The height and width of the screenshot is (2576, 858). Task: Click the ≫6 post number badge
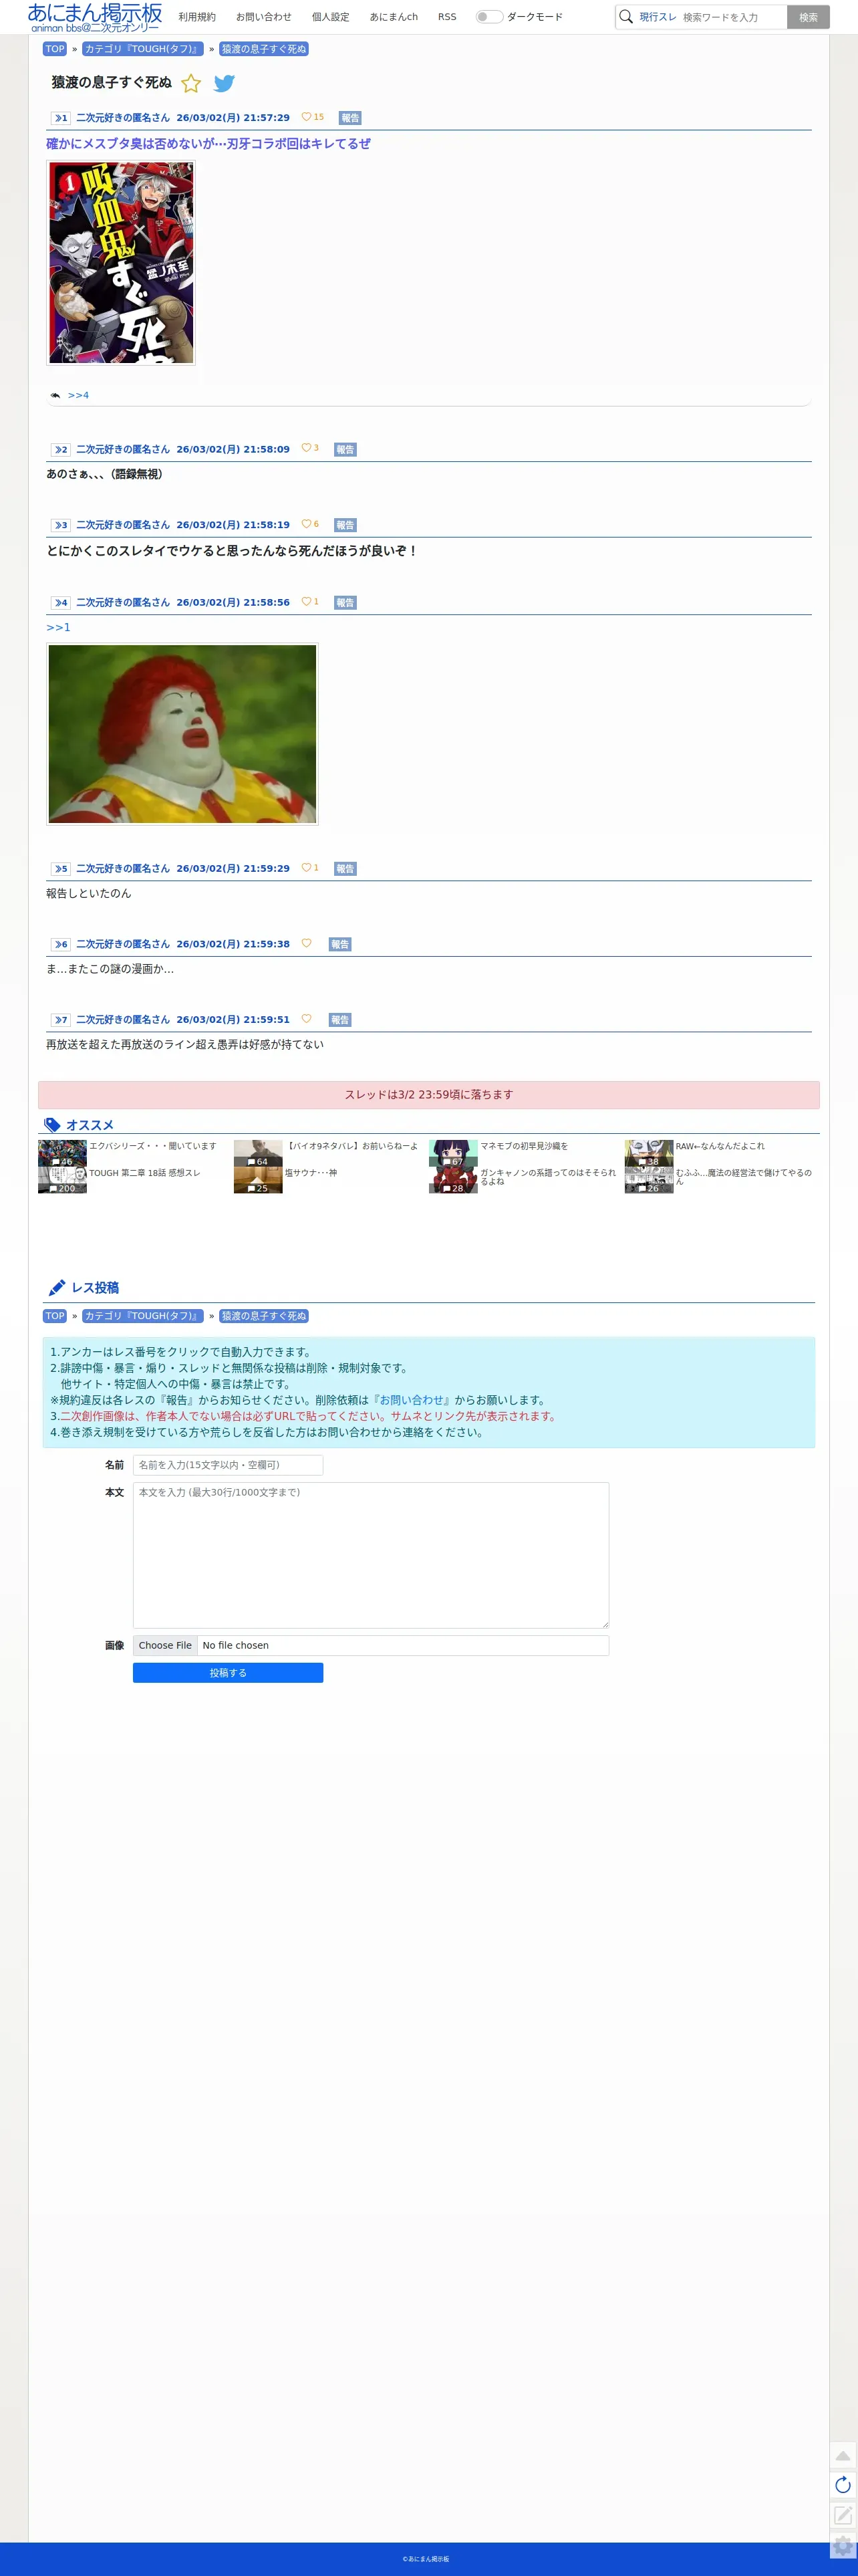click(61, 944)
